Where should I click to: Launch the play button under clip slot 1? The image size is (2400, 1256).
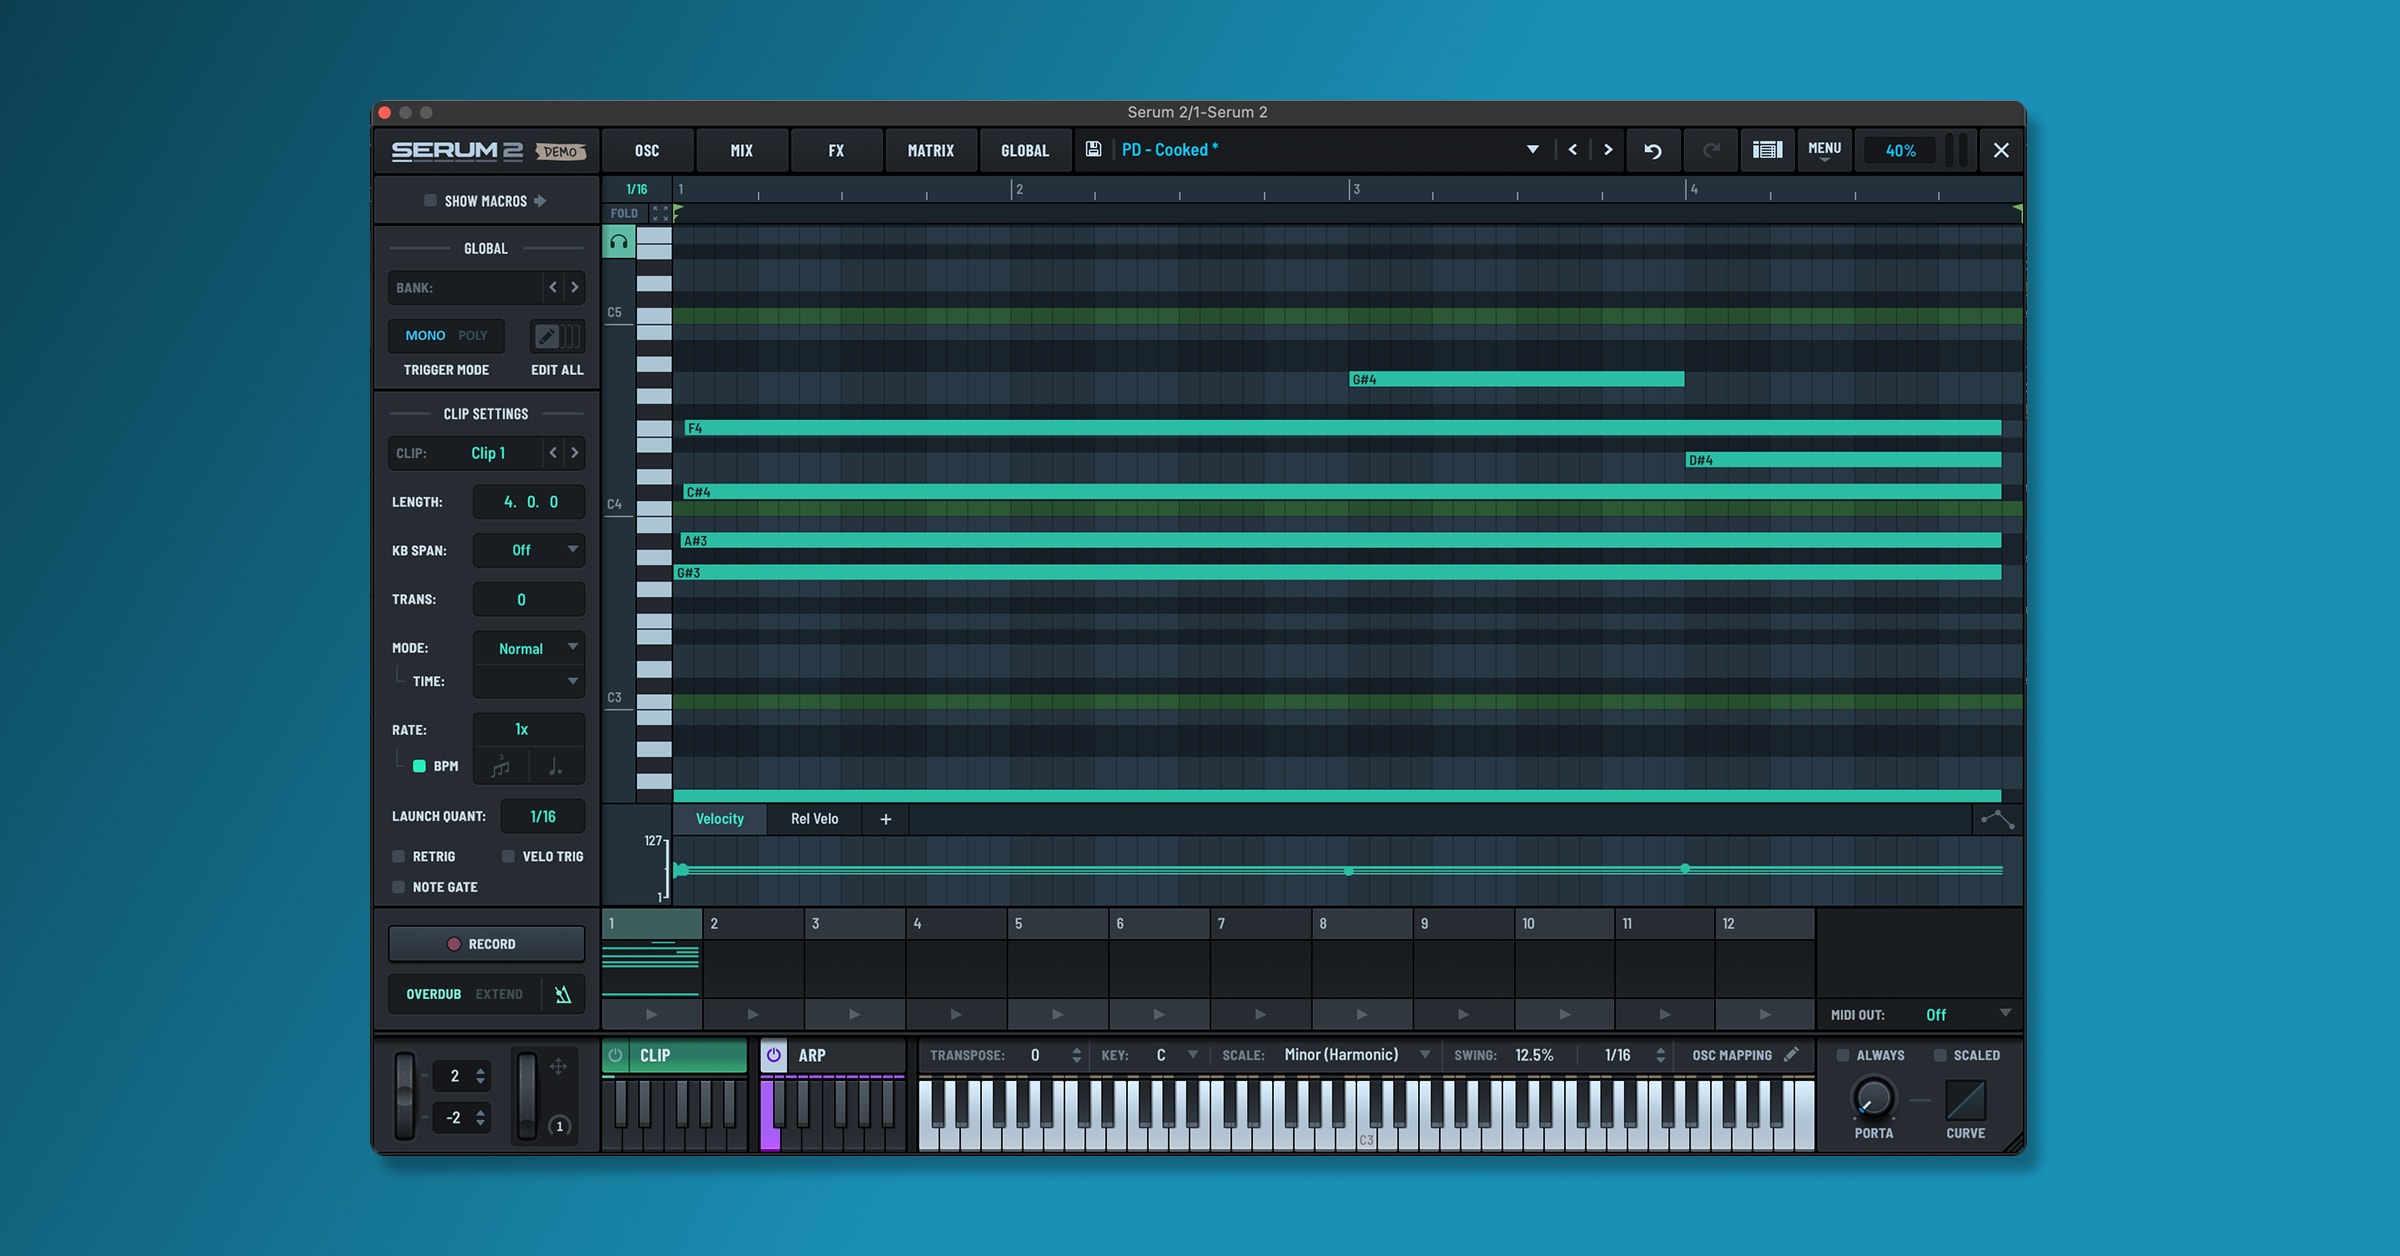click(x=651, y=1014)
